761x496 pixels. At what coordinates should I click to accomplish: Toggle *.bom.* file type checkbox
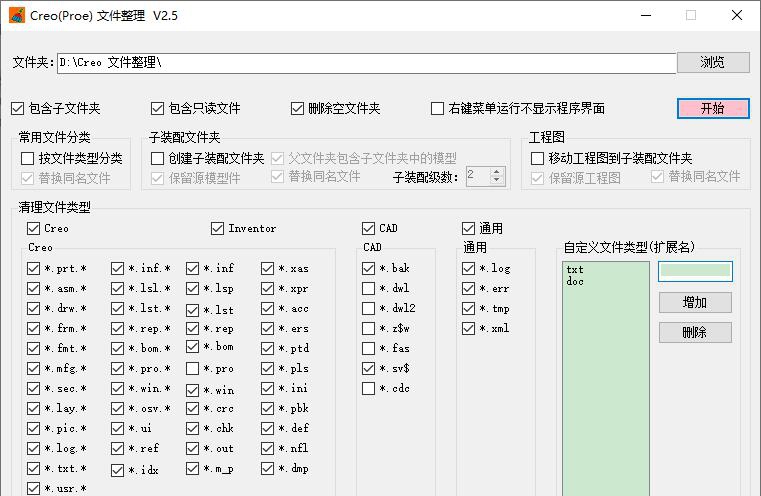pos(117,348)
